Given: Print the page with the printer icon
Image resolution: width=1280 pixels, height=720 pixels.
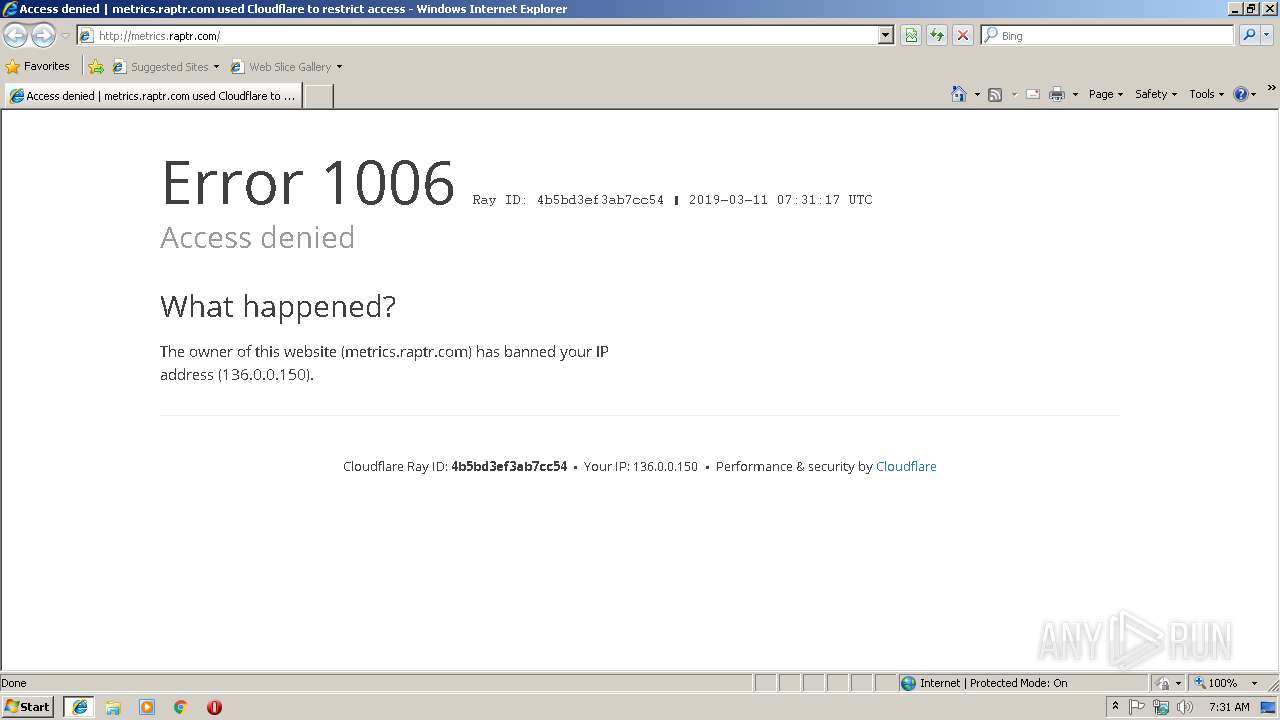Looking at the screenshot, I should [x=1057, y=94].
